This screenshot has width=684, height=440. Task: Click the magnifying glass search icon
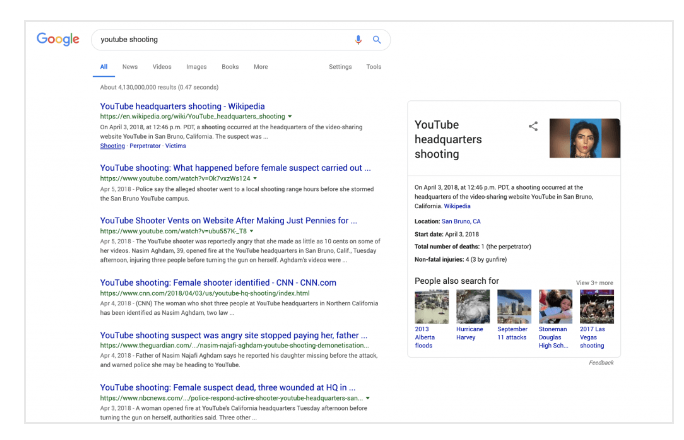[377, 40]
